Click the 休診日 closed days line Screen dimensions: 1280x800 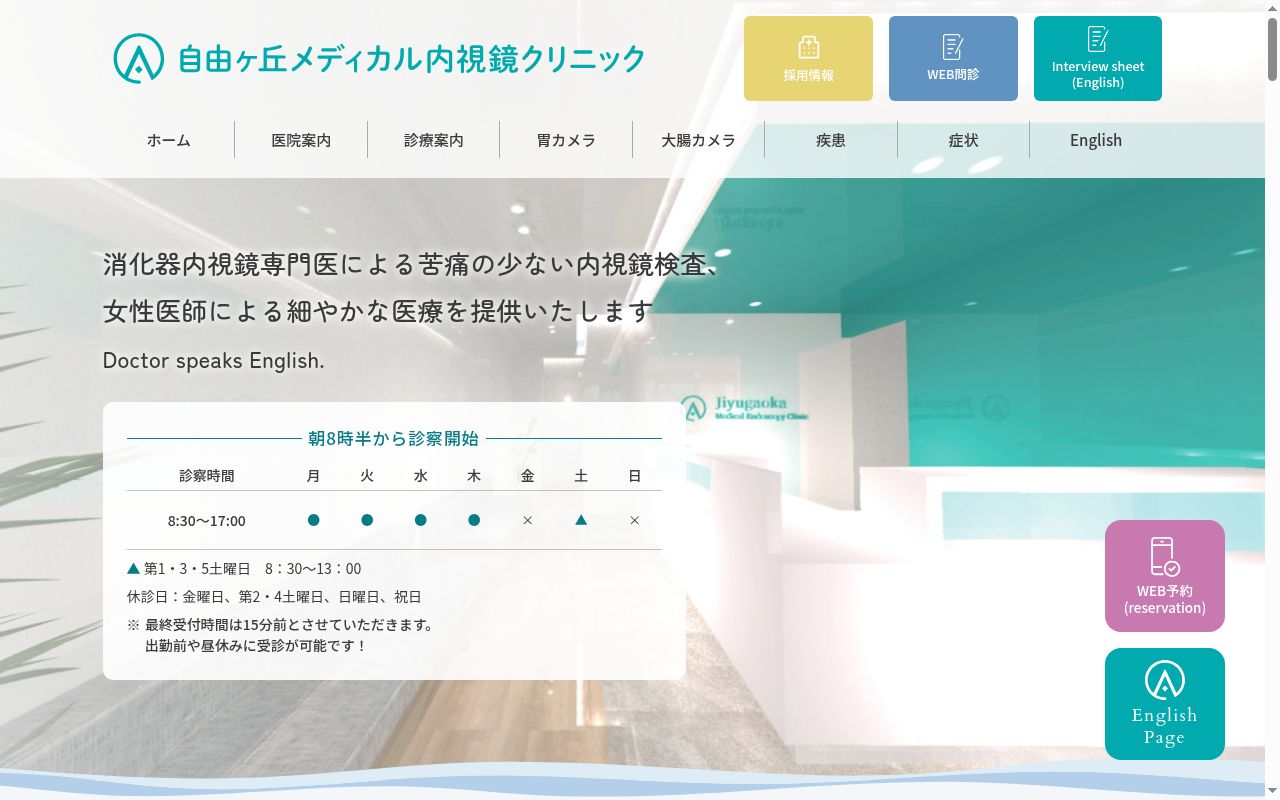(x=274, y=597)
